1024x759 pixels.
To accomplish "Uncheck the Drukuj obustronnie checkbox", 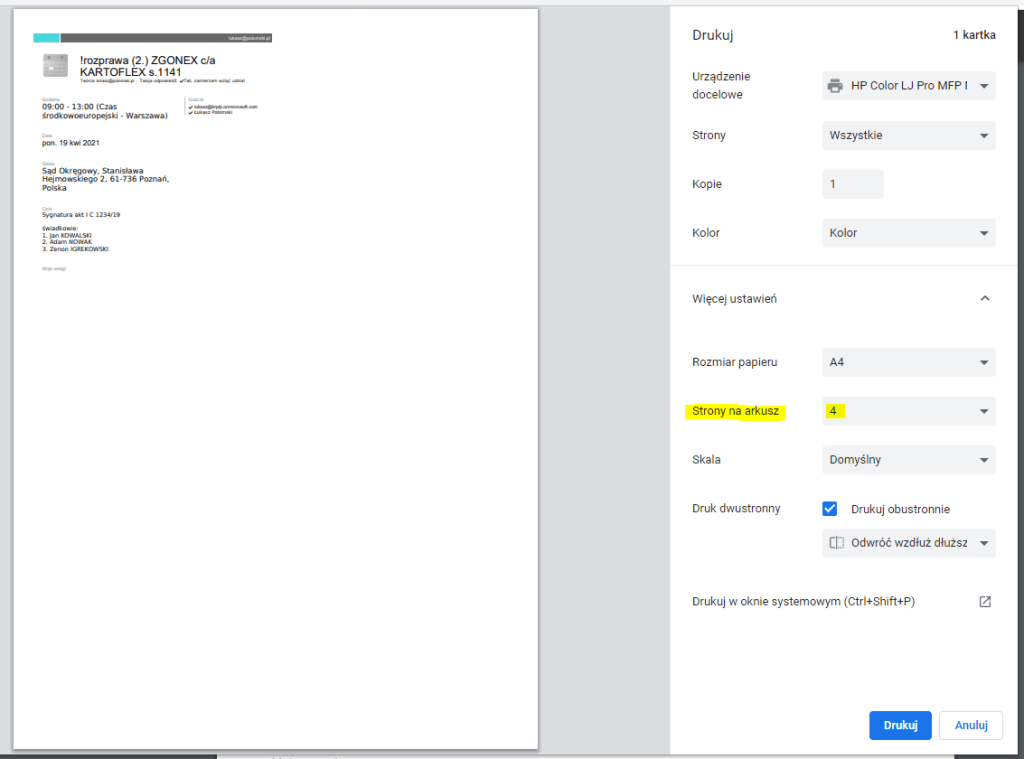I will (x=829, y=508).
